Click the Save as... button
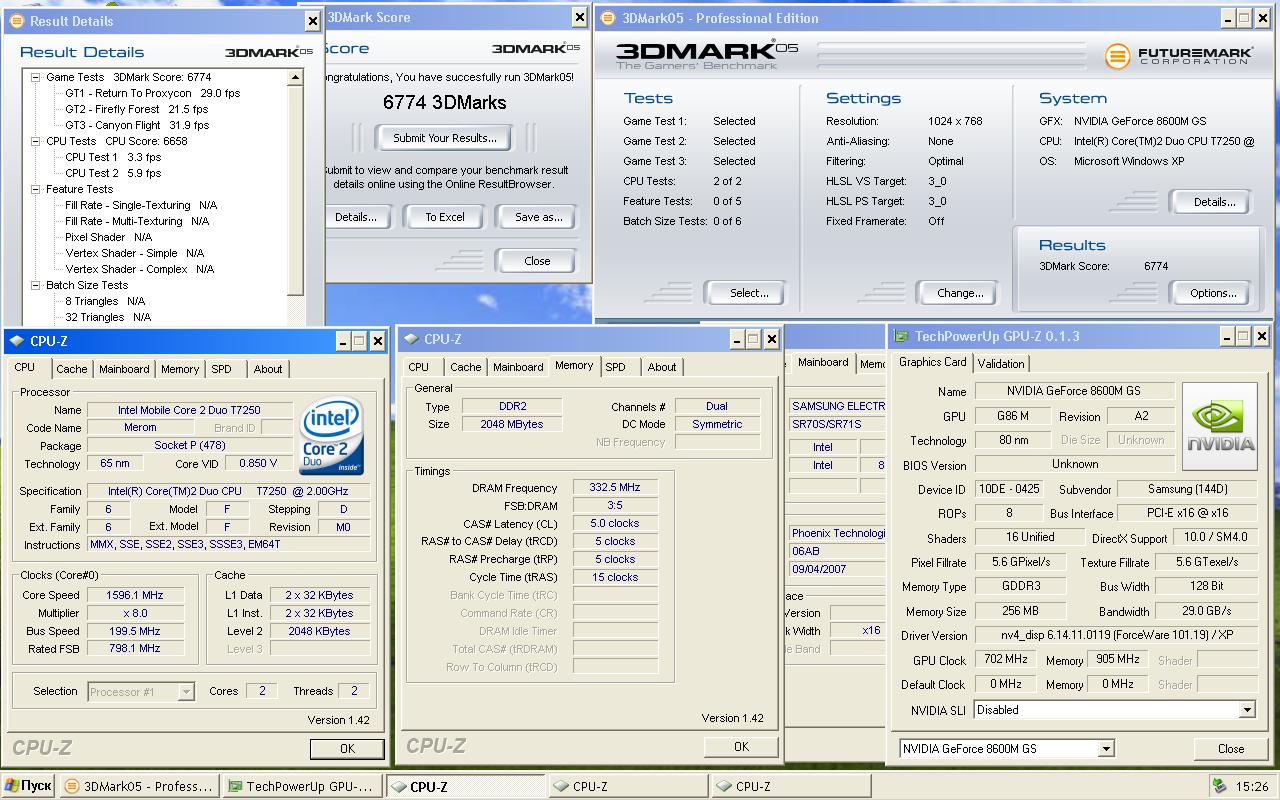The width and height of the screenshot is (1280, 800). point(539,217)
